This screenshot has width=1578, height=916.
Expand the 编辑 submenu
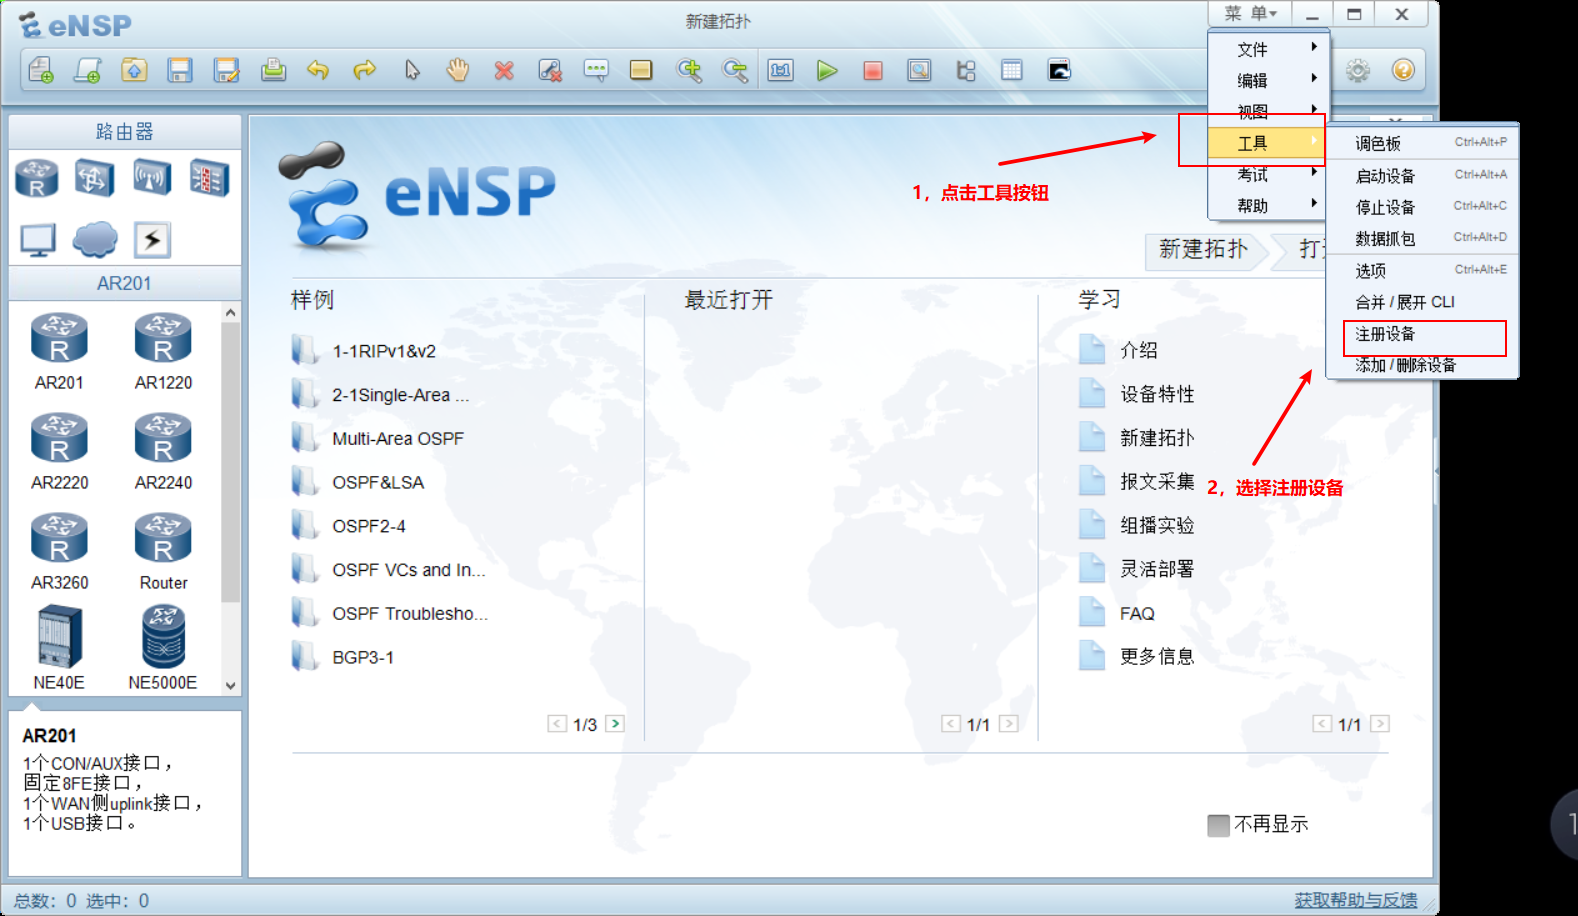[x=1267, y=80]
